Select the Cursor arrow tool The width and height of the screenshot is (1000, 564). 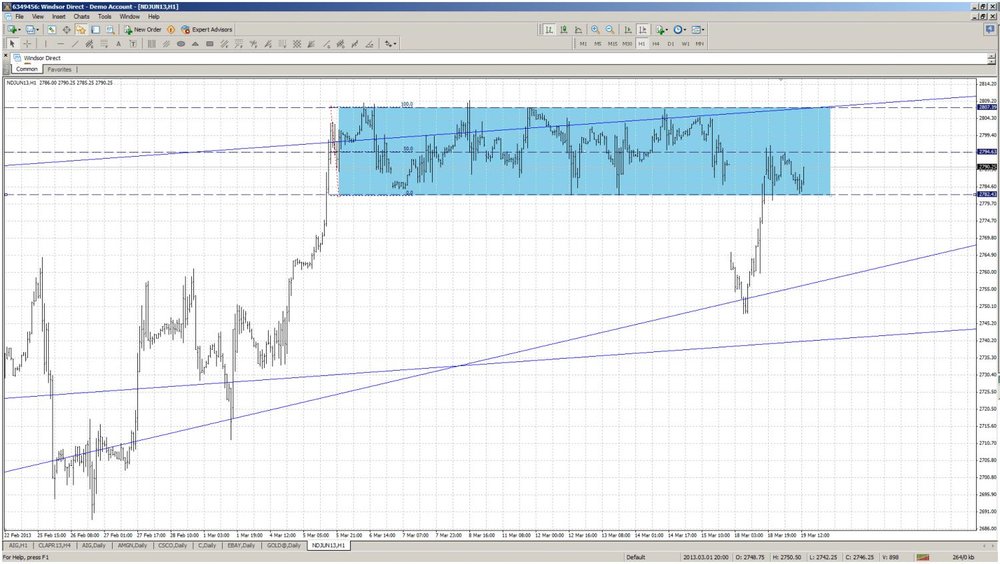[x=11, y=44]
